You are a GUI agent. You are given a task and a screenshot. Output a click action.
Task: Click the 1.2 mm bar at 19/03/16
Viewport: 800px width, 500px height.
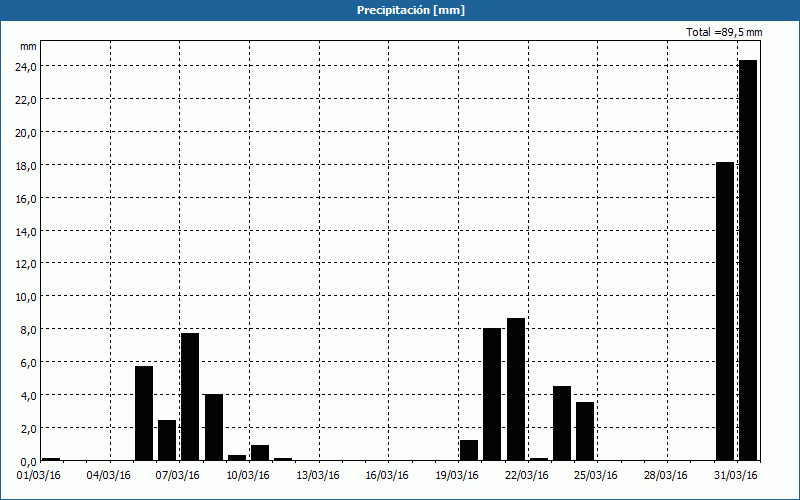(469, 451)
